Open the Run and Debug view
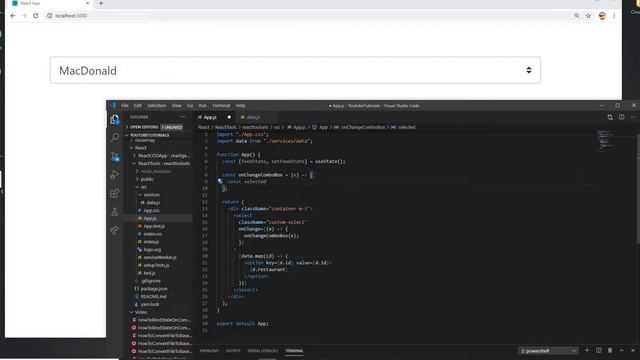640x360 pixels. [x=115, y=175]
